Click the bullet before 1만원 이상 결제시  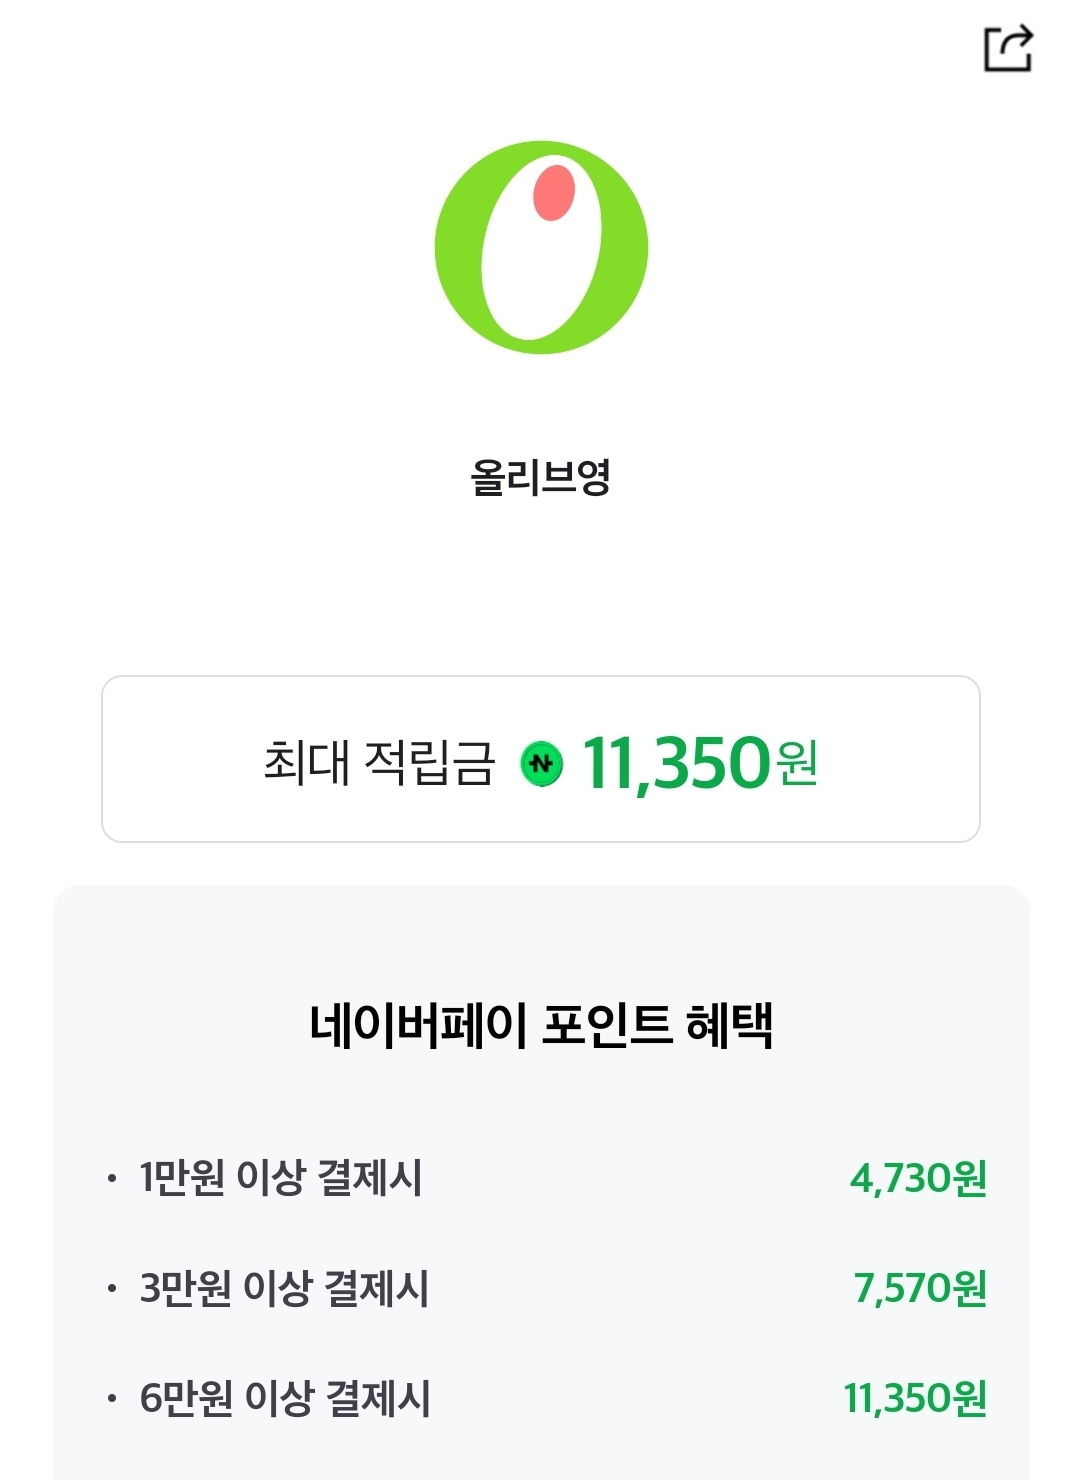tap(112, 1178)
